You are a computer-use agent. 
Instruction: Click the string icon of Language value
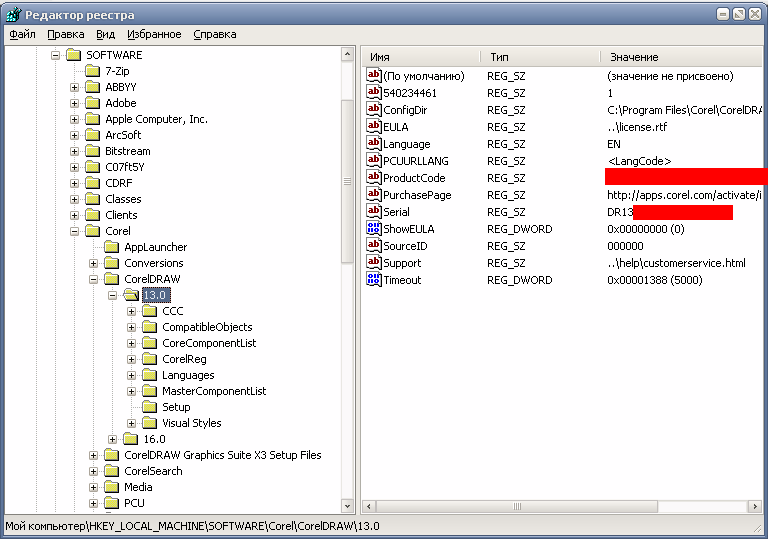(374, 144)
